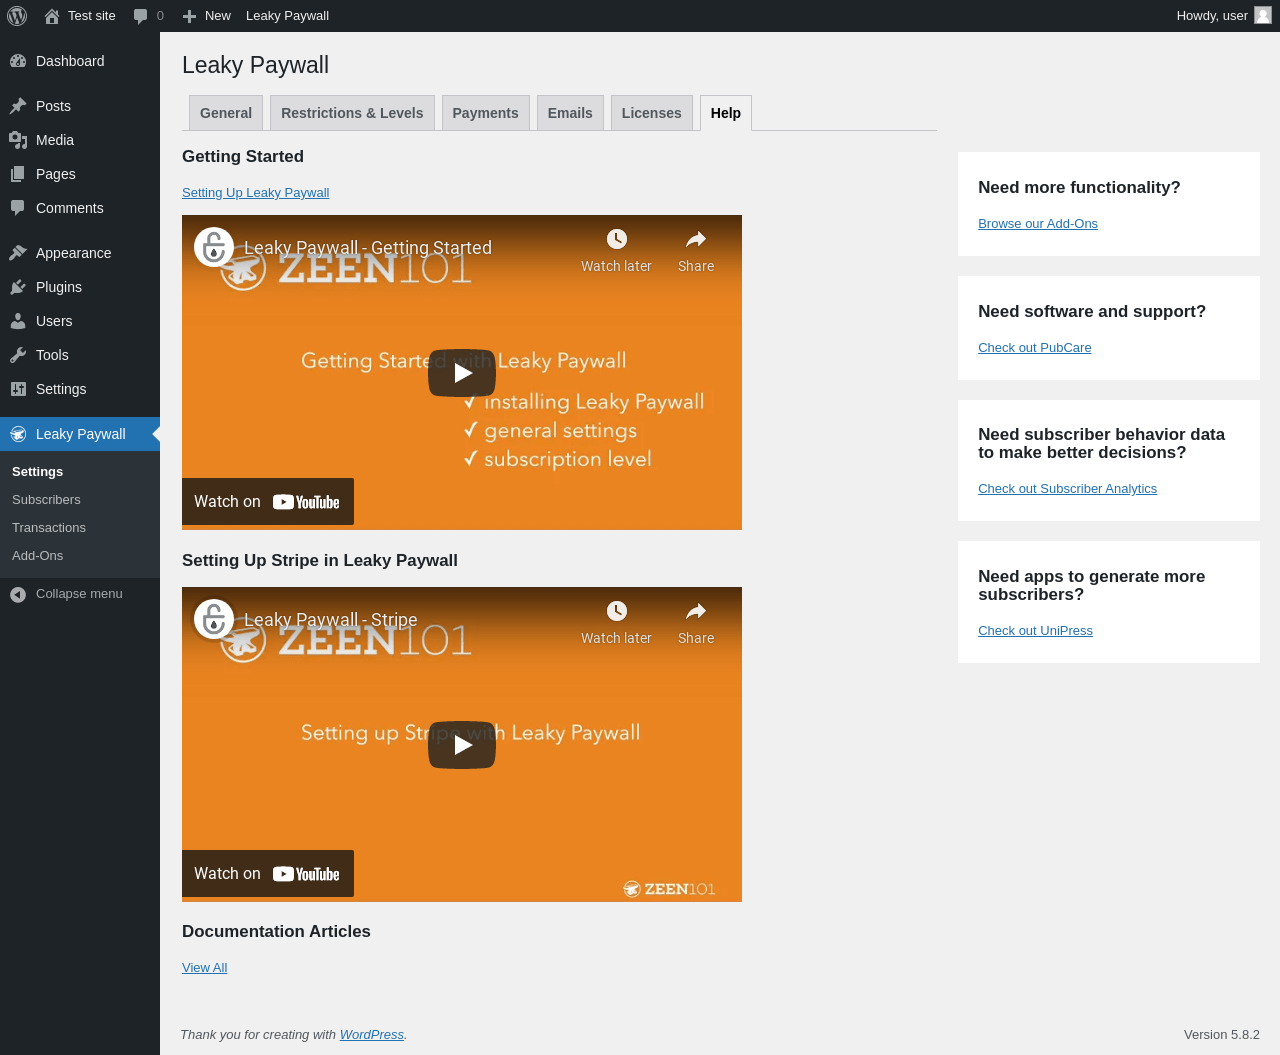1280x1055 pixels.
Task: Click the Appearance paintbrush icon
Action: point(18,253)
